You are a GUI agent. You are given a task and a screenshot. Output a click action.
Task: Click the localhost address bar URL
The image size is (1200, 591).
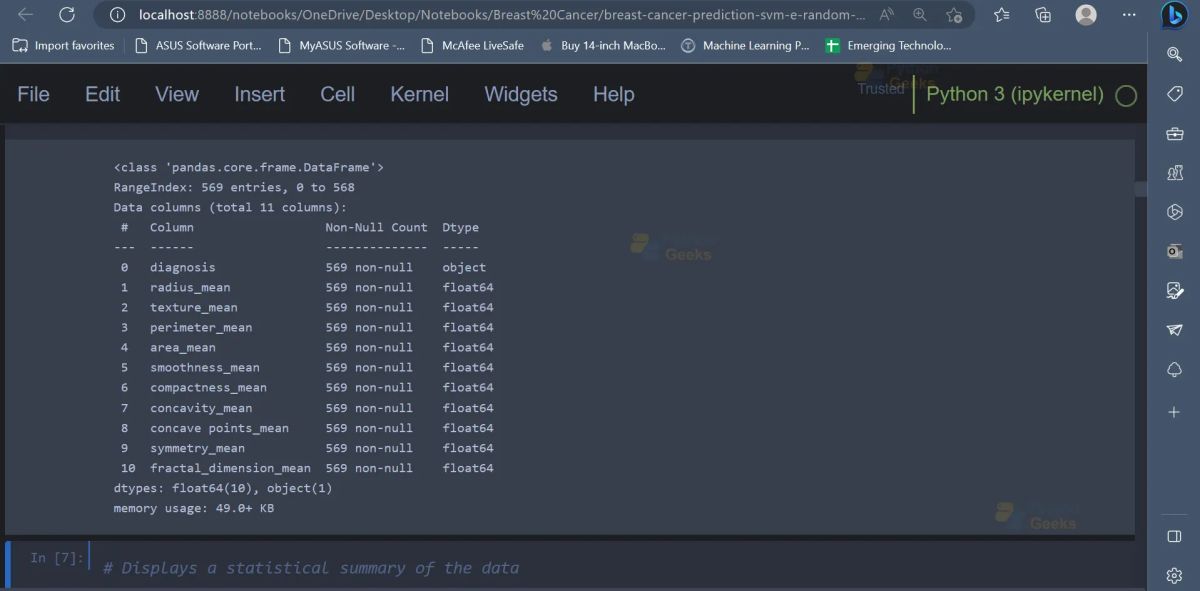point(502,15)
